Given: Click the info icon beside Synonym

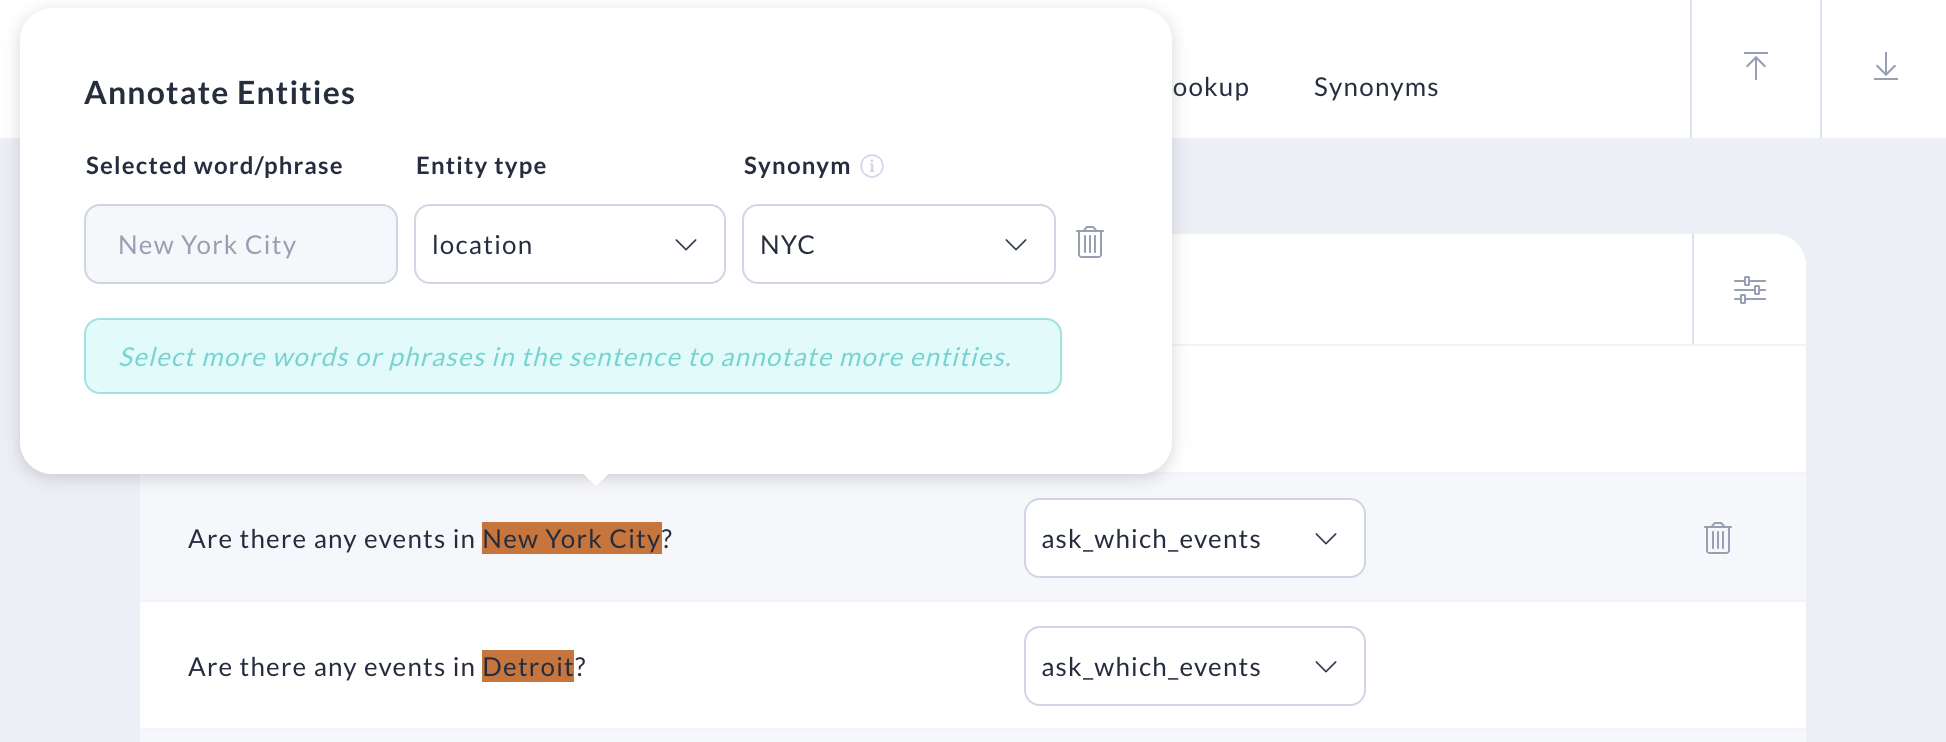Looking at the screenshot, I should pos(872,166).
